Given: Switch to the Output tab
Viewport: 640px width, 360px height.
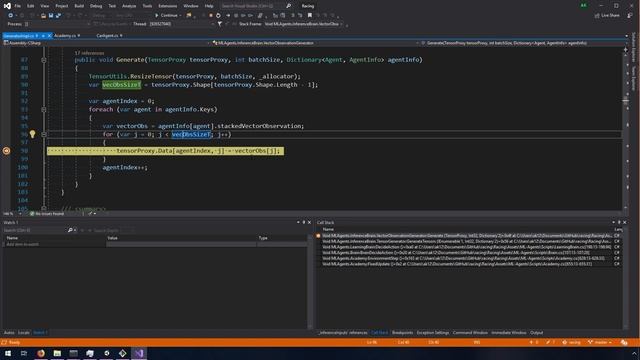Looking at the screenshot, I should [x=536, y=333].
